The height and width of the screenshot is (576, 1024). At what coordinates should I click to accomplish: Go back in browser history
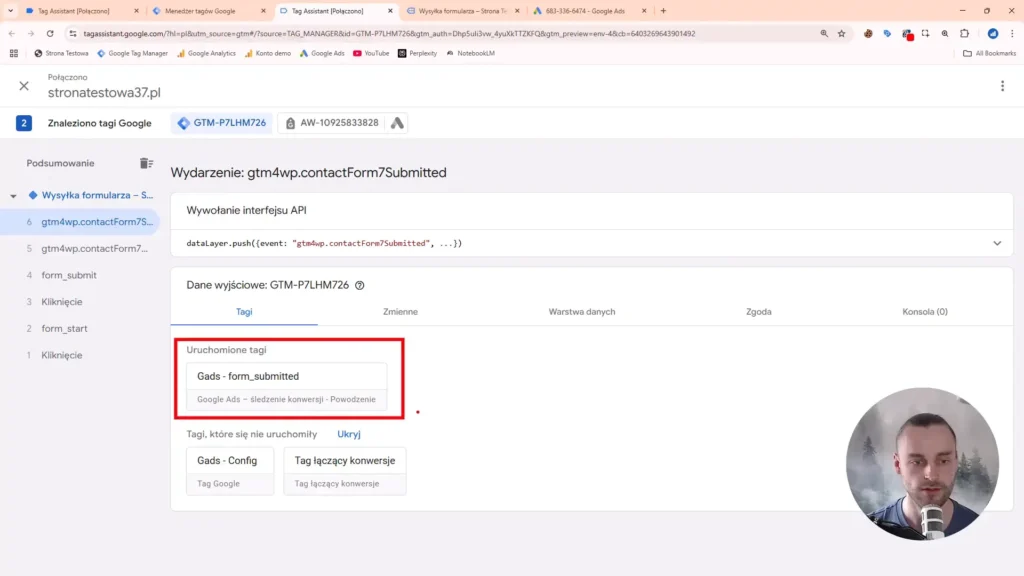click(12, 33)
